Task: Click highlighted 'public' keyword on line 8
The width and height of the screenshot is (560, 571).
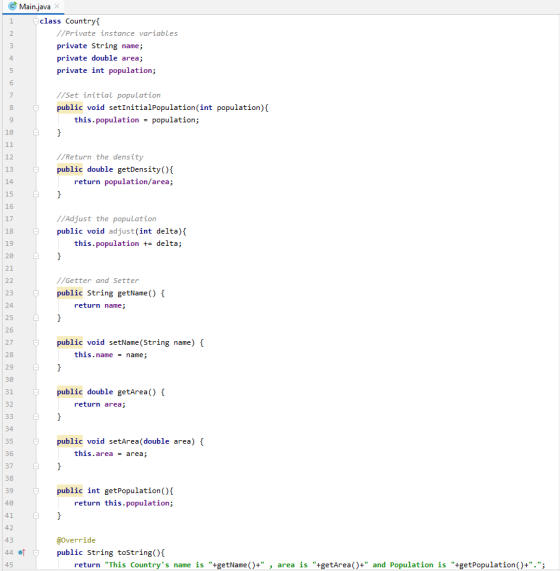Action: point(70,107)
